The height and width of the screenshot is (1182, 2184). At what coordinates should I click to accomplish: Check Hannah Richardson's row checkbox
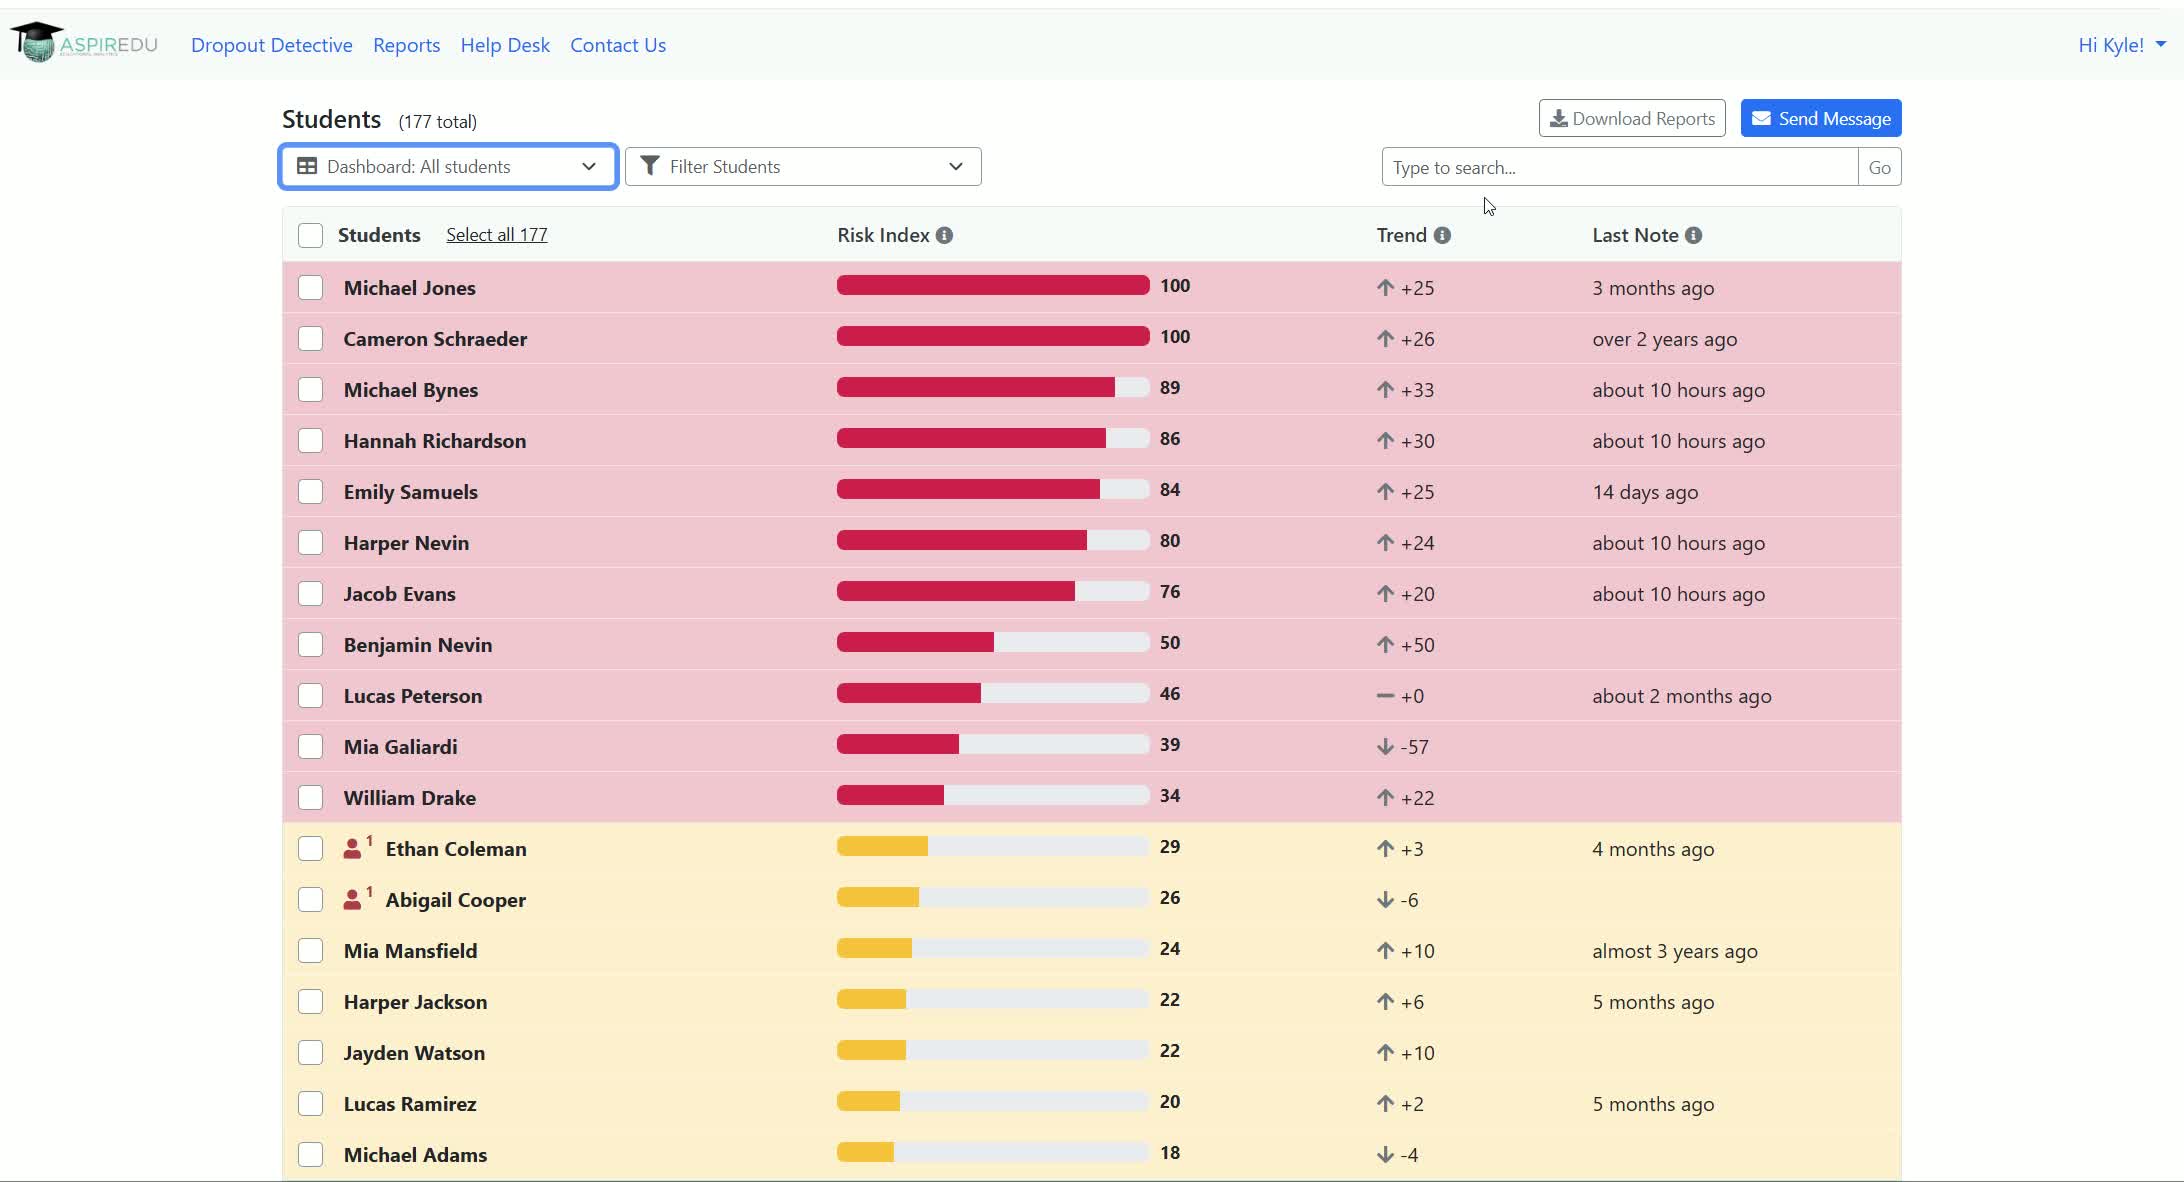point(310,441)
